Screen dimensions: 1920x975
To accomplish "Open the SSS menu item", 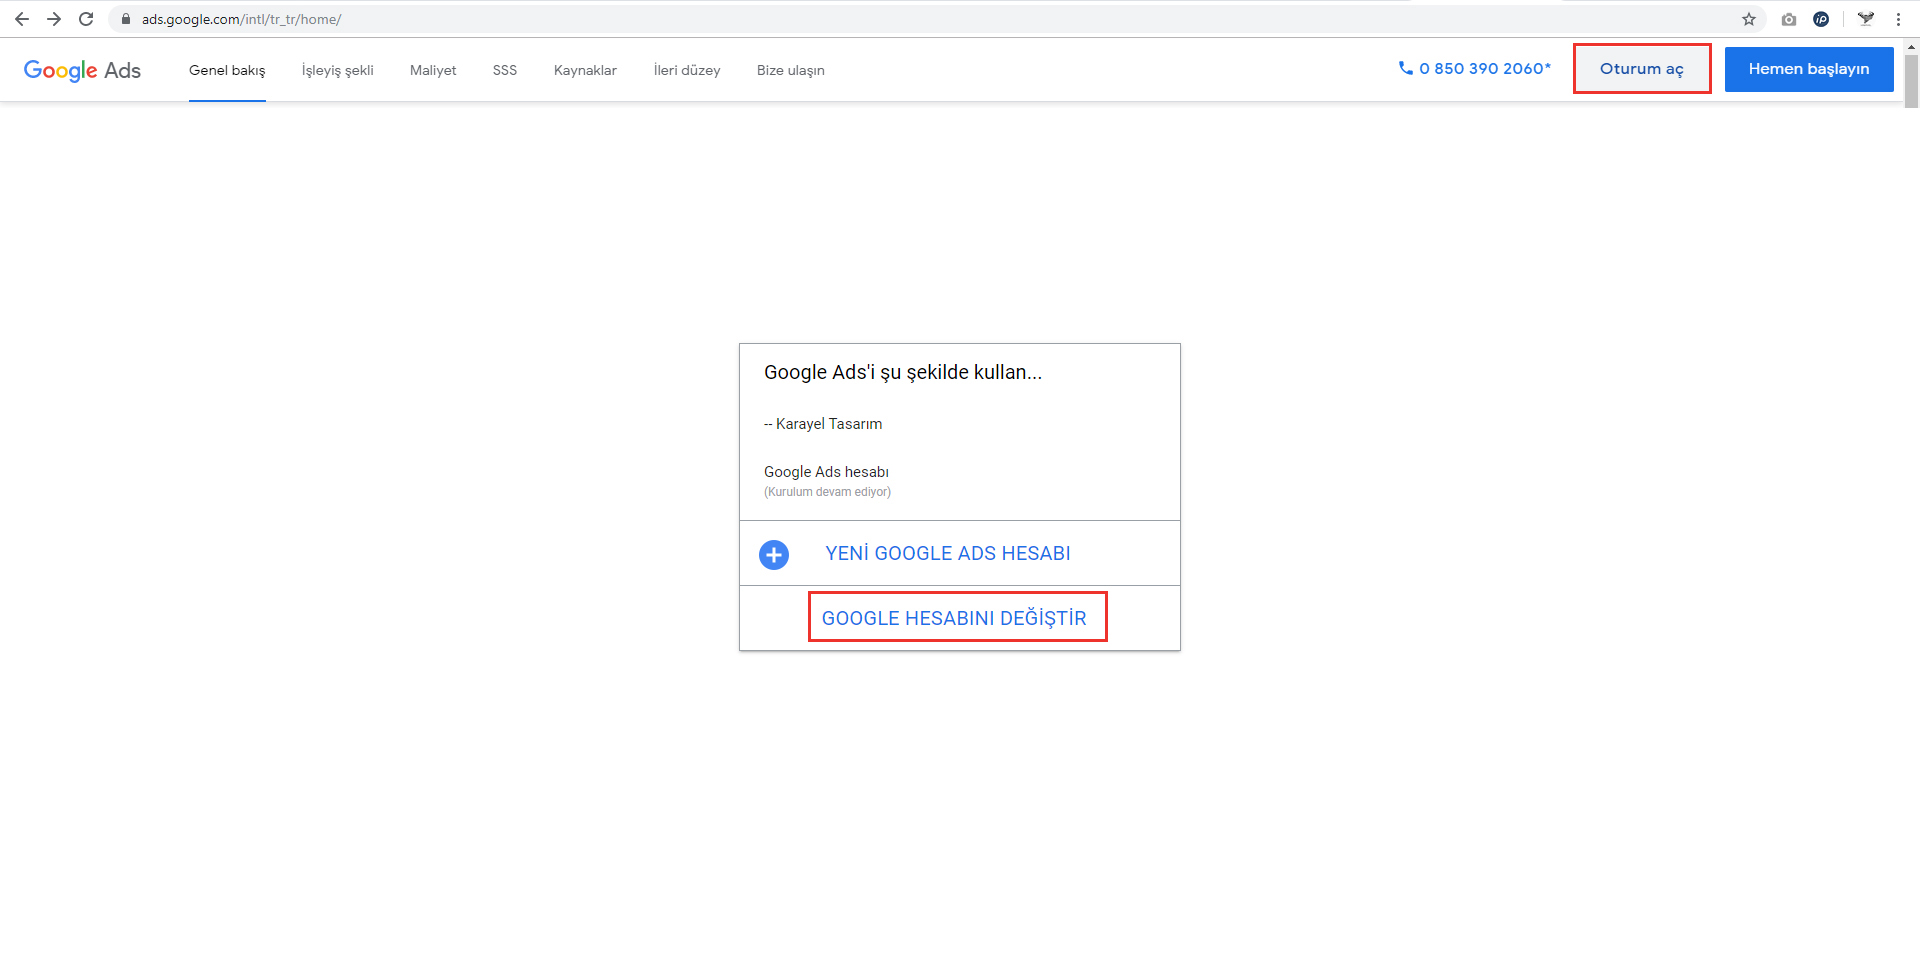I will pyautogui.click(x=505, y=70).
